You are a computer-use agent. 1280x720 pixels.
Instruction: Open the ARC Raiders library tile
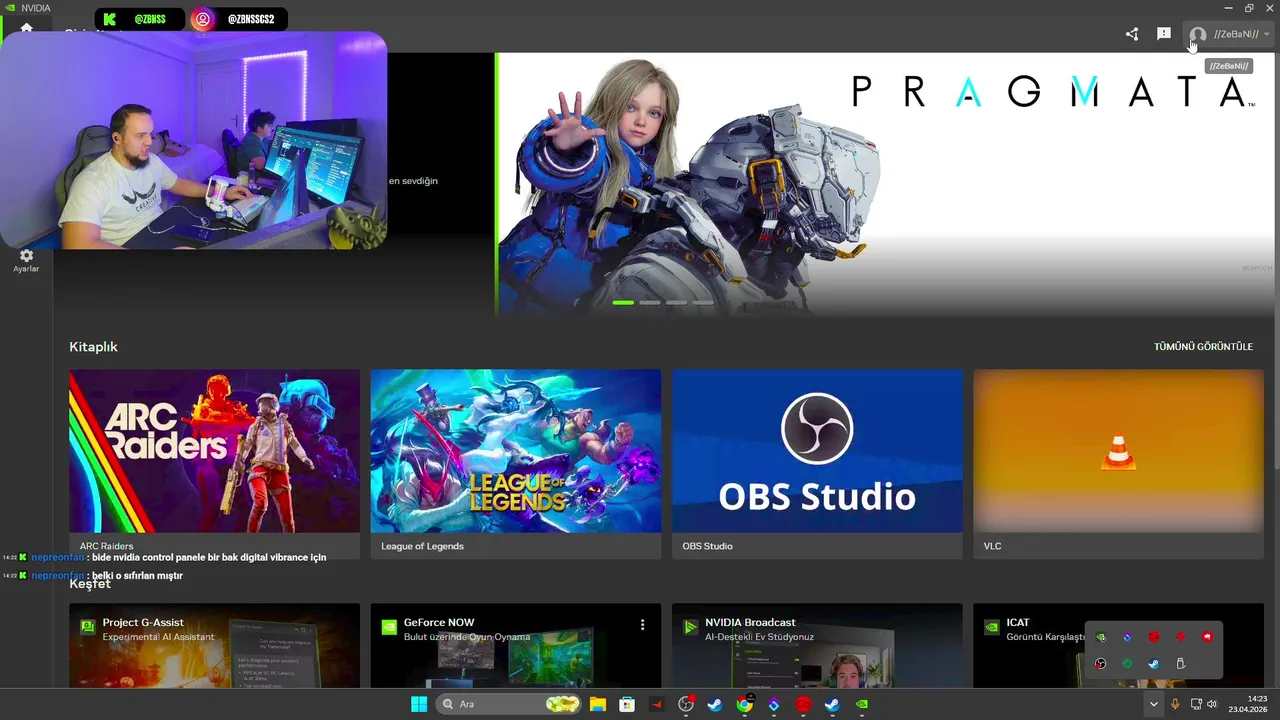[x=214, y=464]
